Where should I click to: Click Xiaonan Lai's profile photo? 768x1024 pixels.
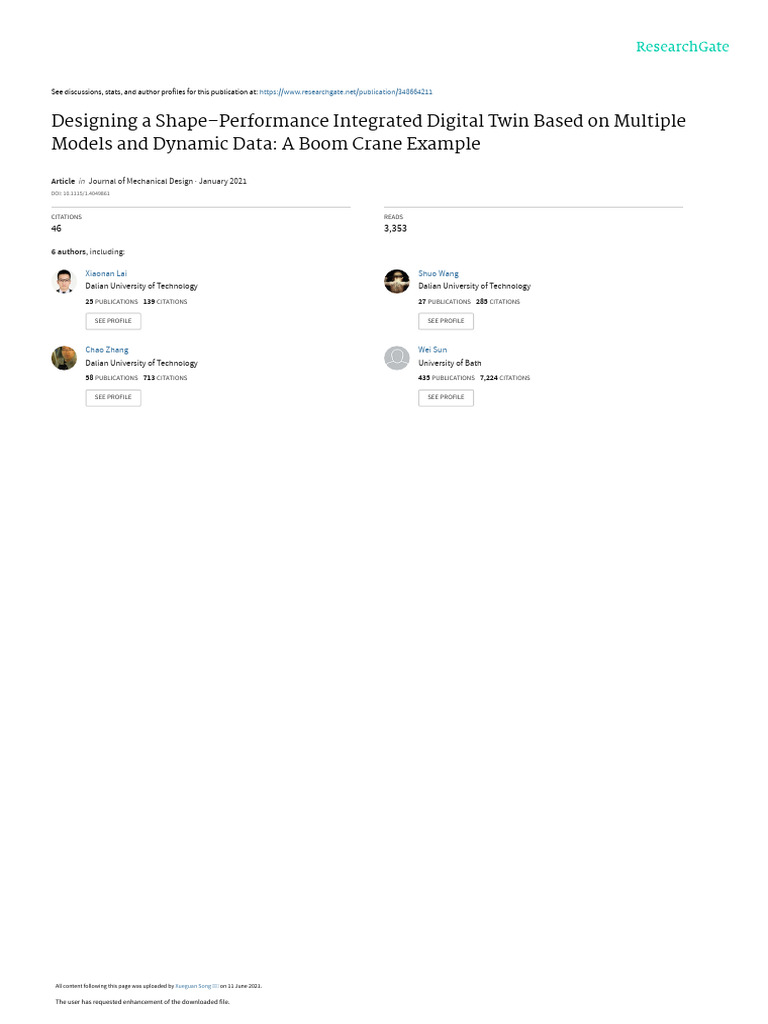(64, 281)
